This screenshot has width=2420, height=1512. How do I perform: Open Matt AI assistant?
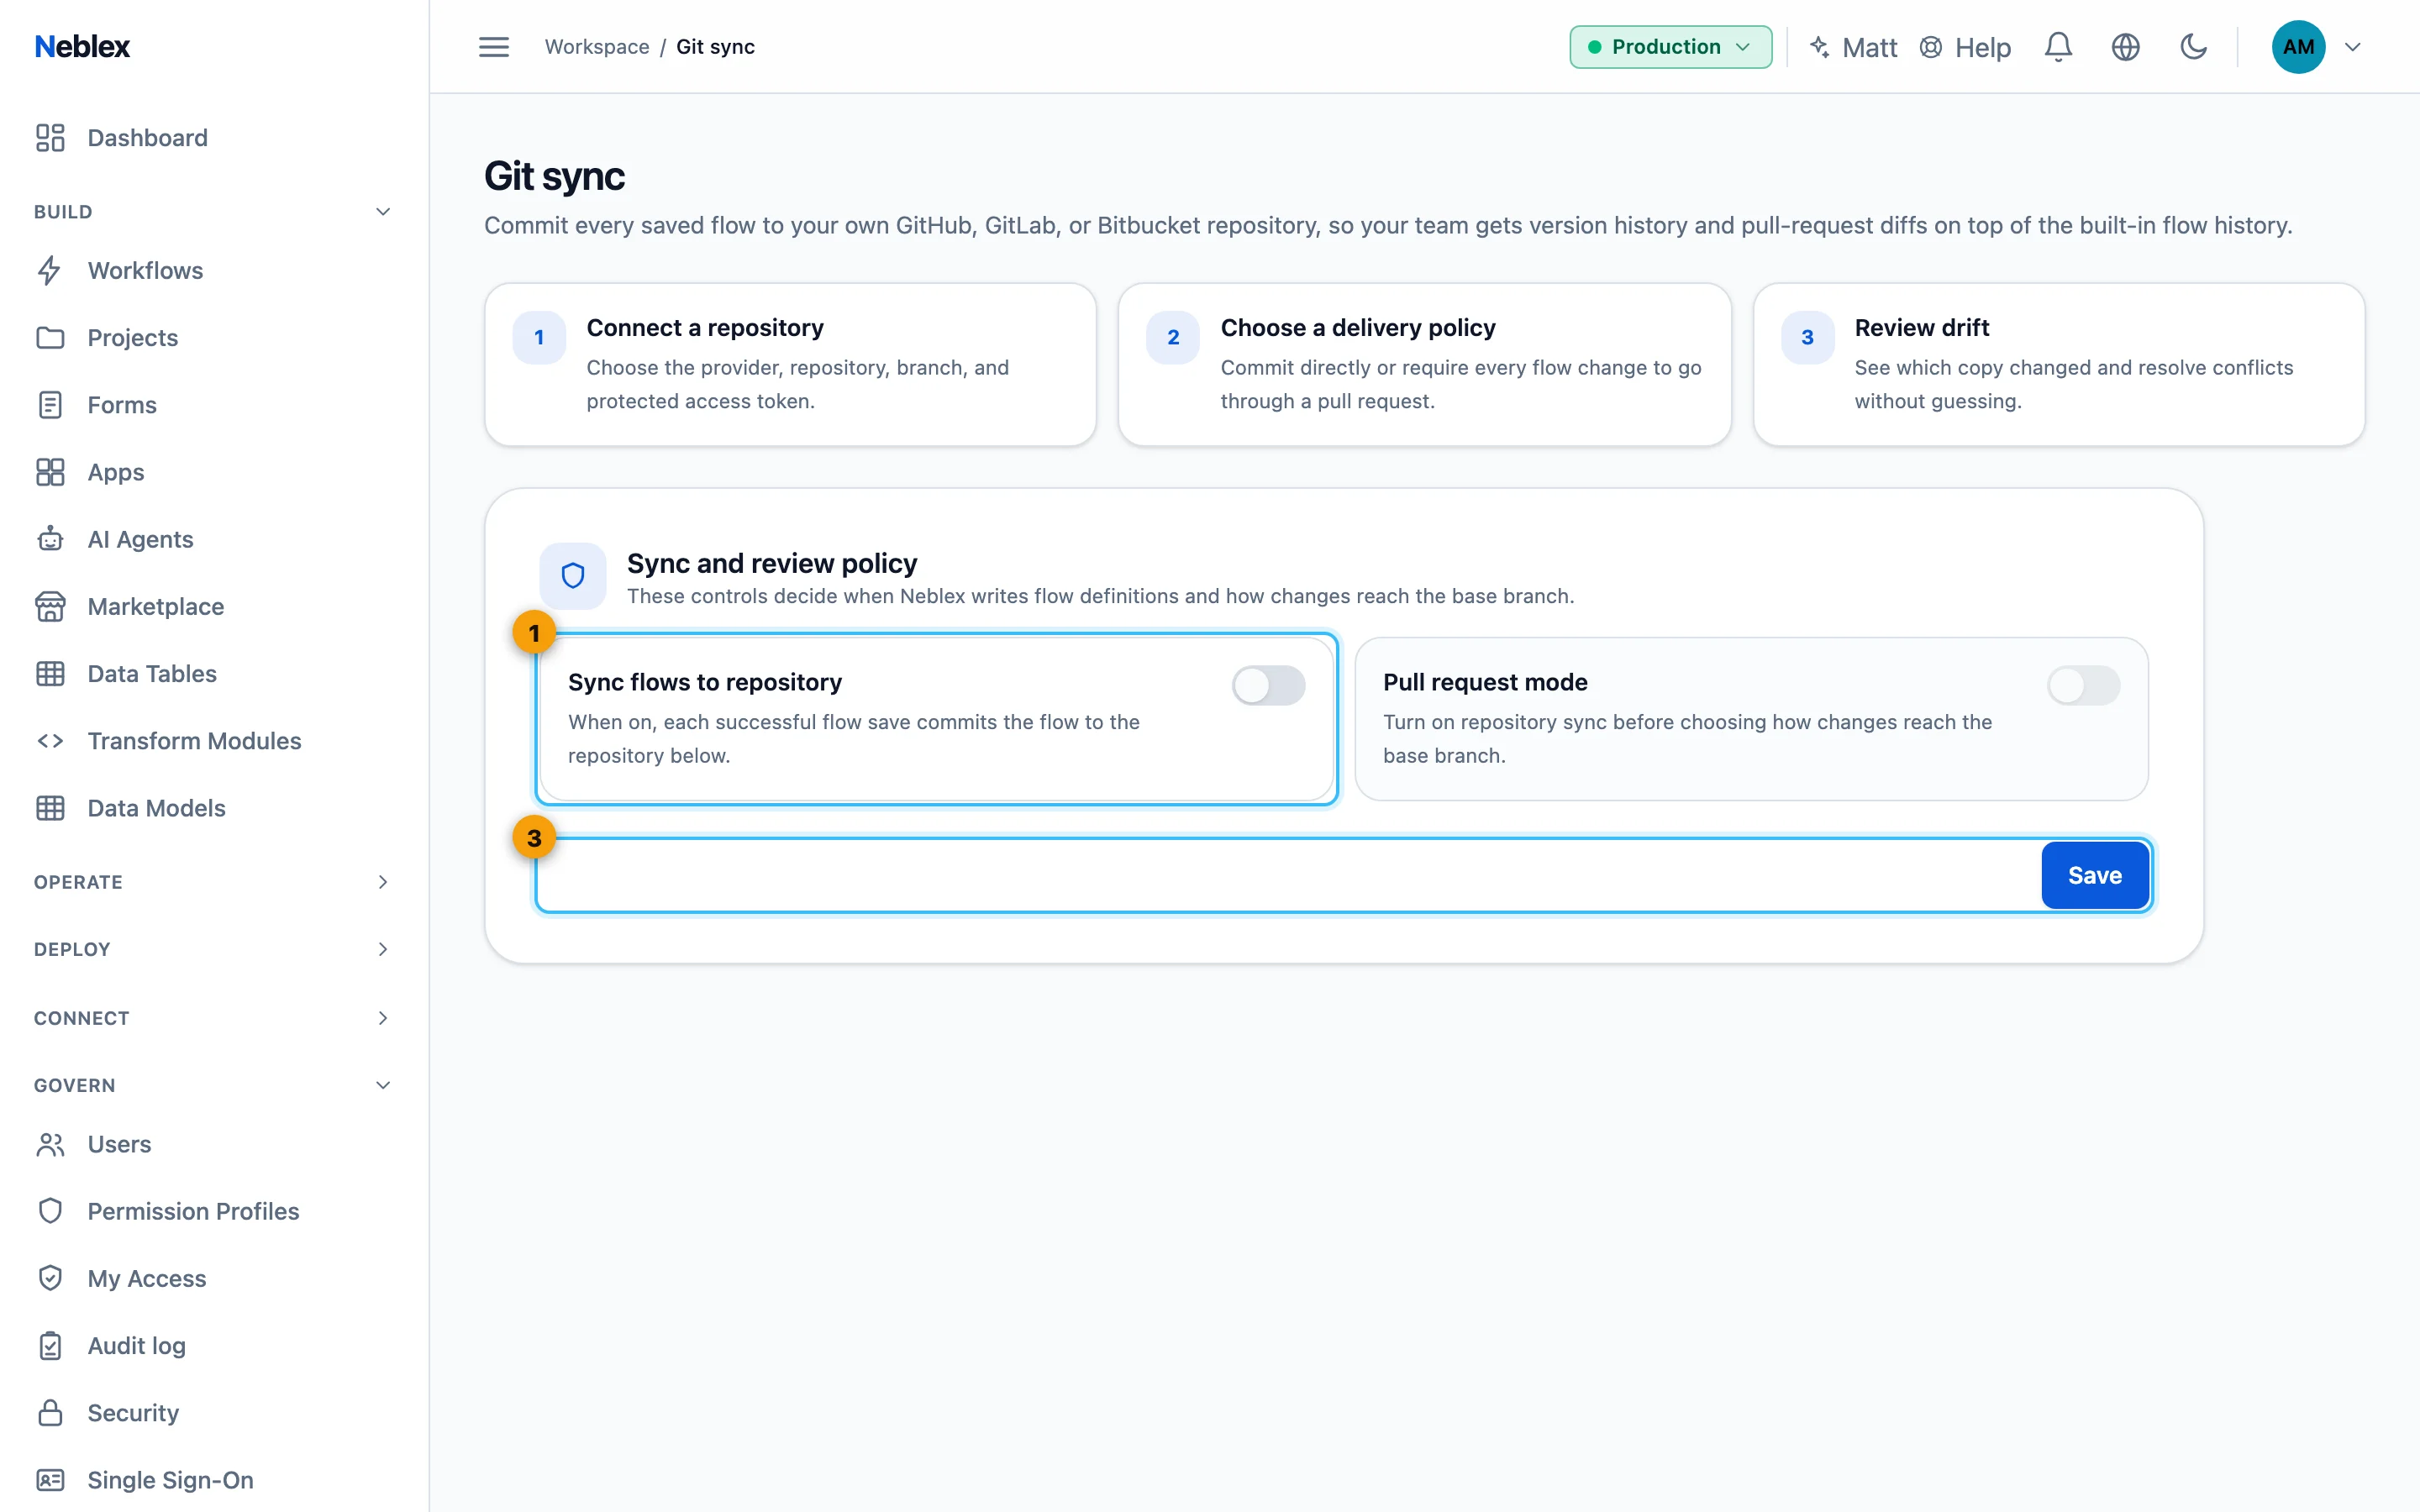coord(1853,47)
